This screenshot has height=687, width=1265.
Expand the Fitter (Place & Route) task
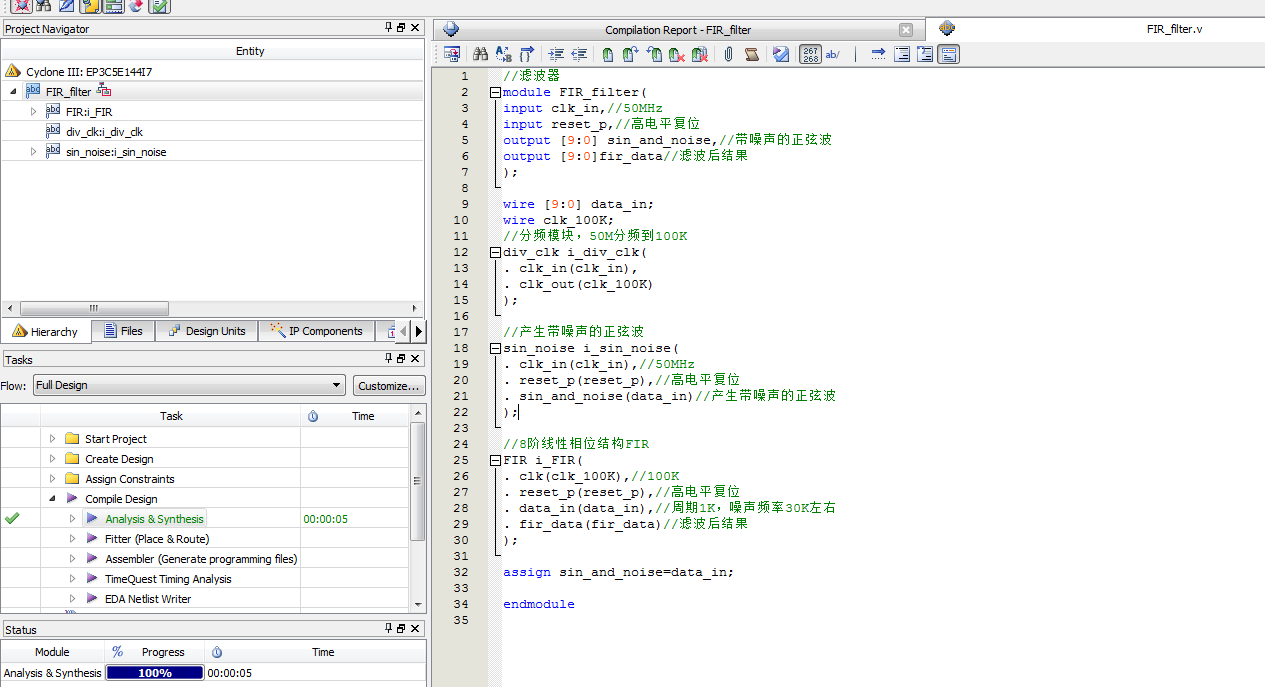pos(72,539)
